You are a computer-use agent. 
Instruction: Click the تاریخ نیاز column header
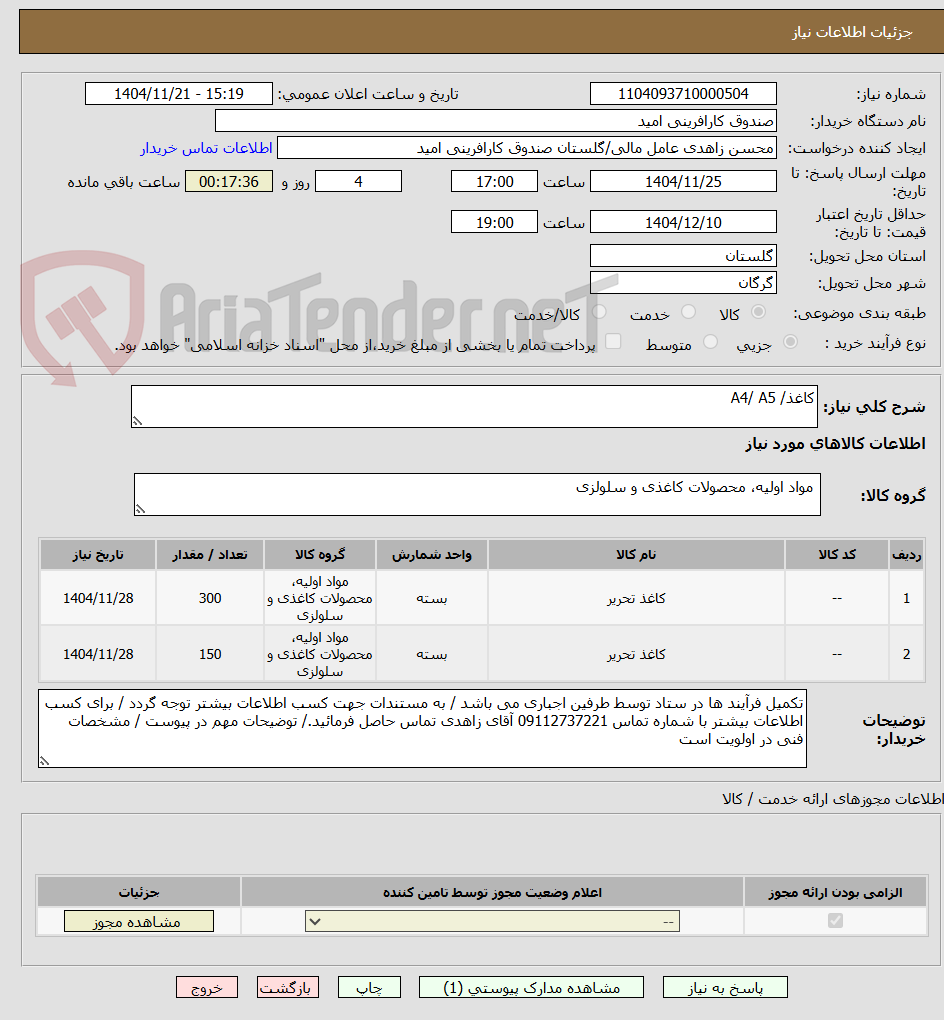[x=98, y=555]
